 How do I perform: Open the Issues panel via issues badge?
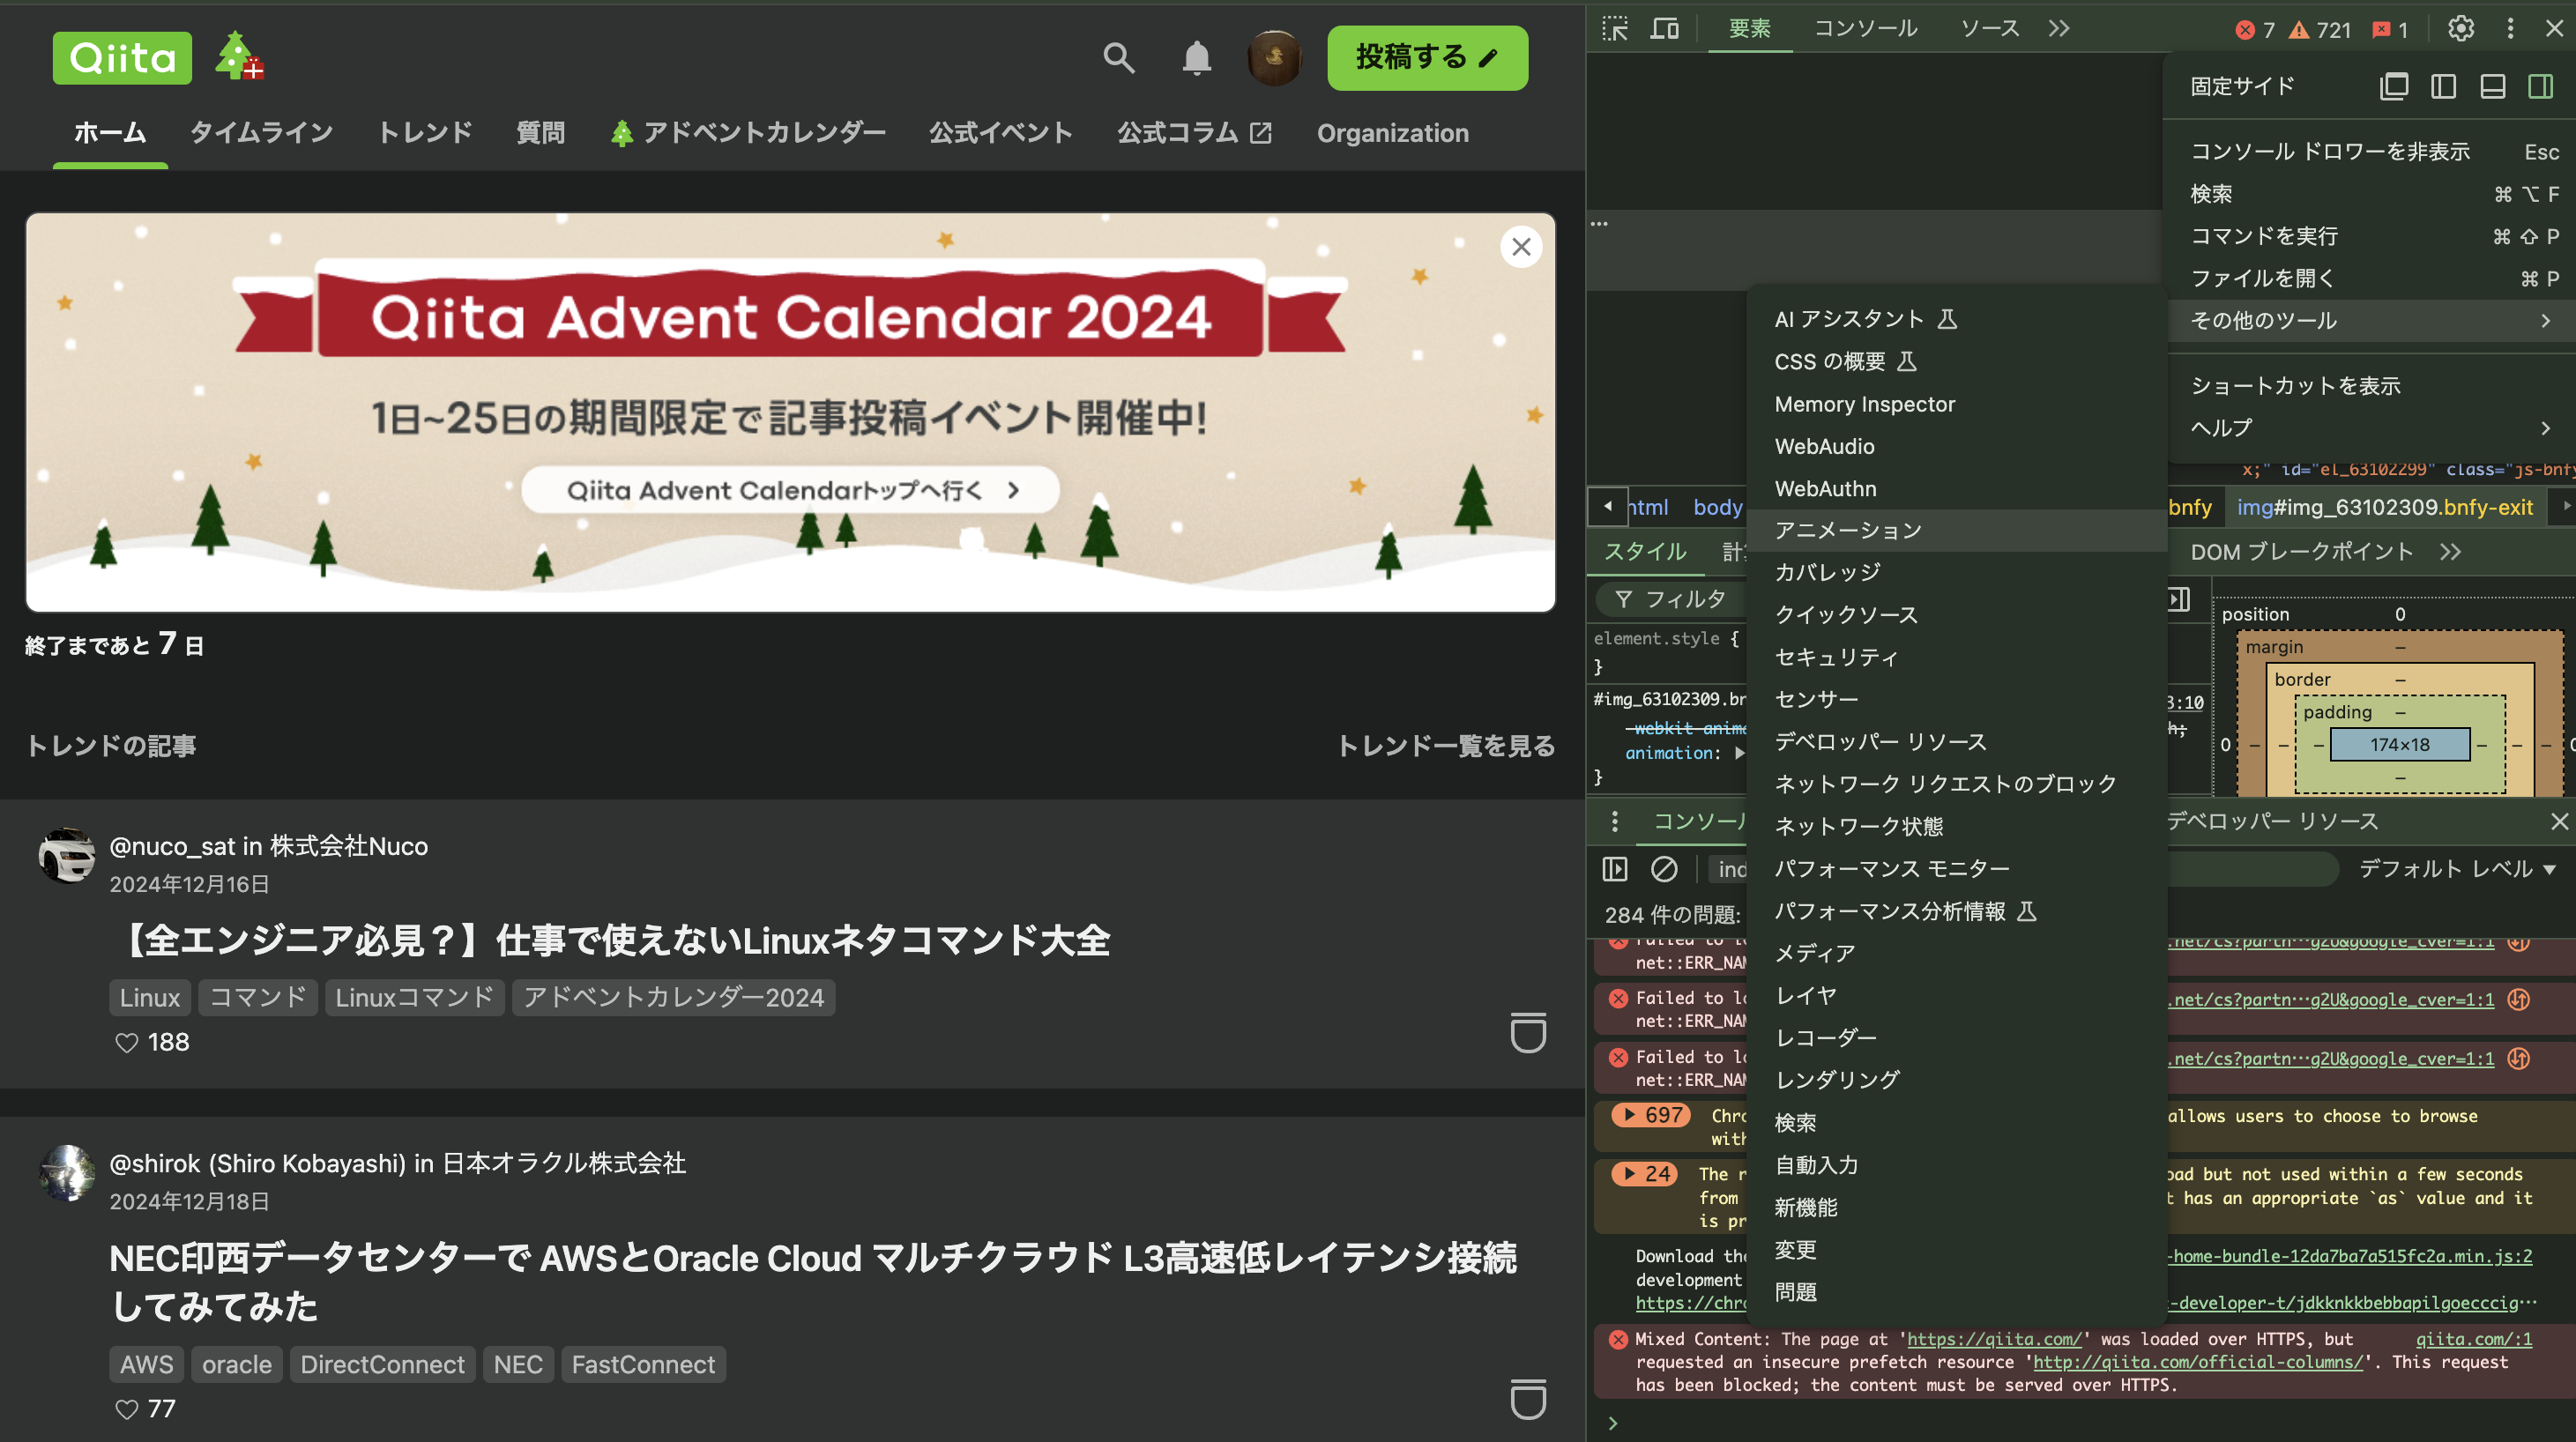[x=2390, y=29]
